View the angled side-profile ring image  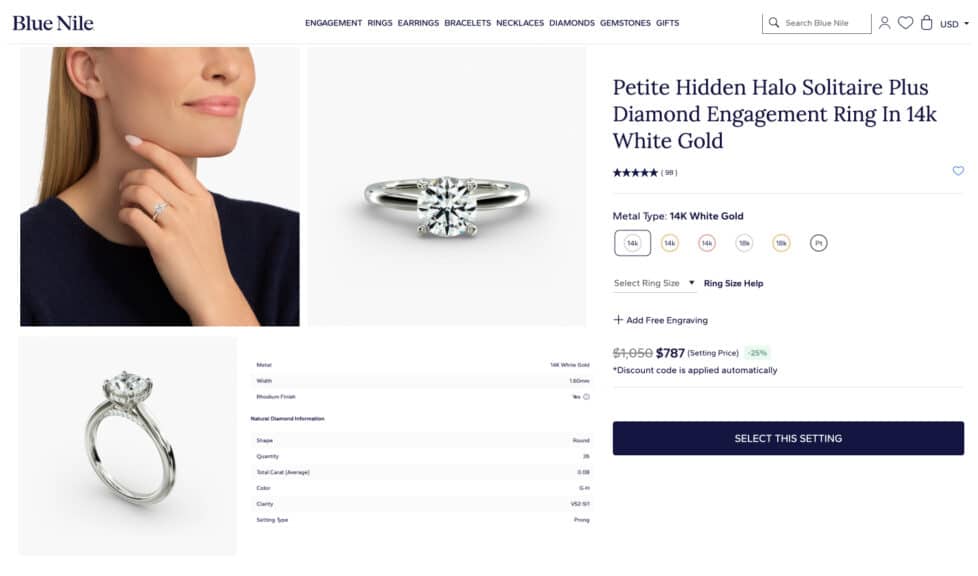128,445
